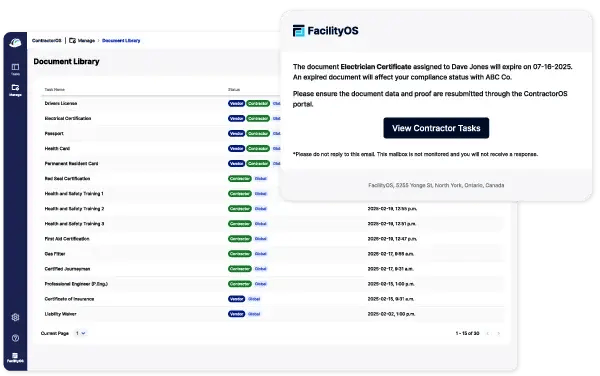600x376 pixels.
Task: Click the ContractorOS breadcrumb
Action: 46,41
